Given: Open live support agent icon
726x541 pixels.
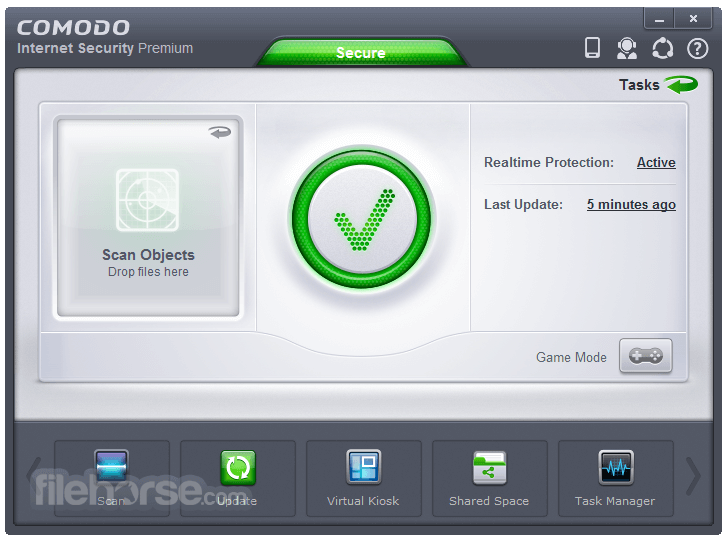Looking at the screenshot, I should pos(626,48).
